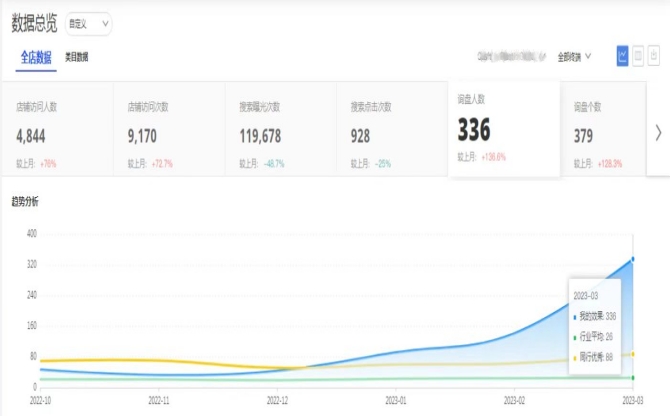This screenshot has width=670, height=416.
Task: Click the 2023-01 label on the x-axis
Action: point(396,399)
